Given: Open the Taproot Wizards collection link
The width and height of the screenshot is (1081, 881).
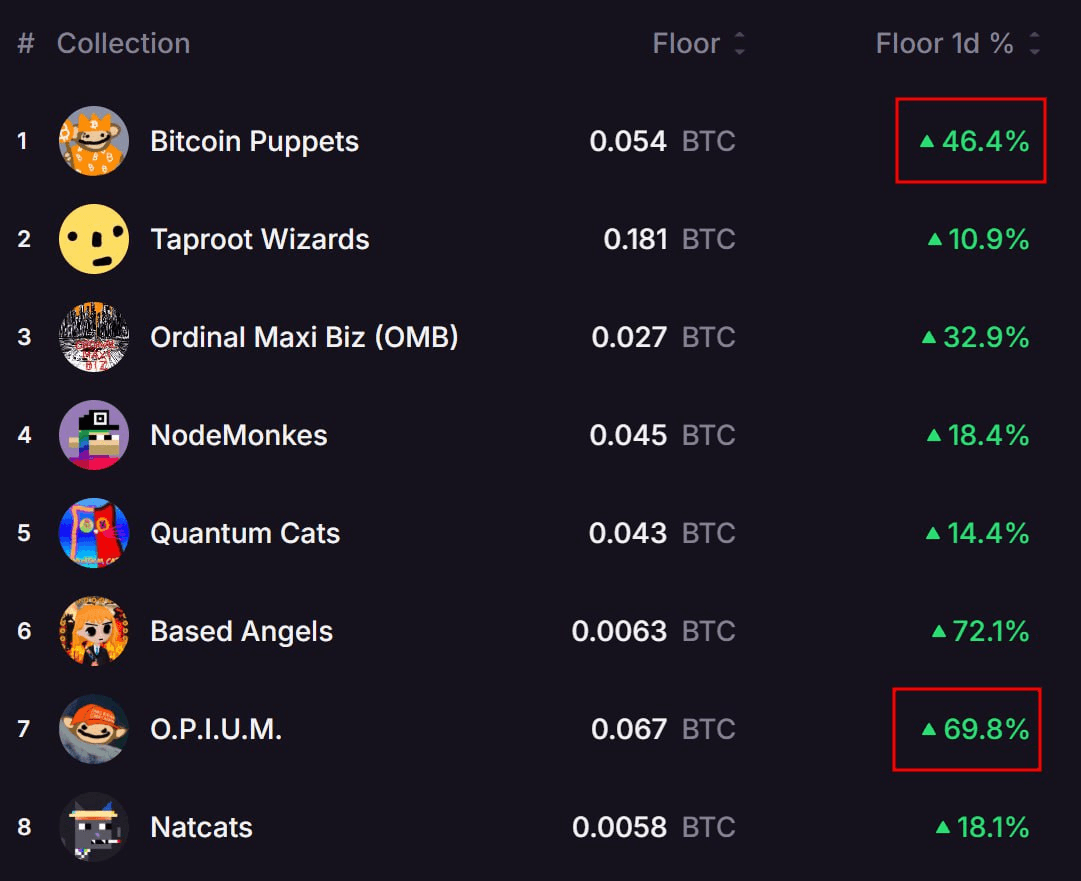Looking at the screenshot, I should [260, 239].
